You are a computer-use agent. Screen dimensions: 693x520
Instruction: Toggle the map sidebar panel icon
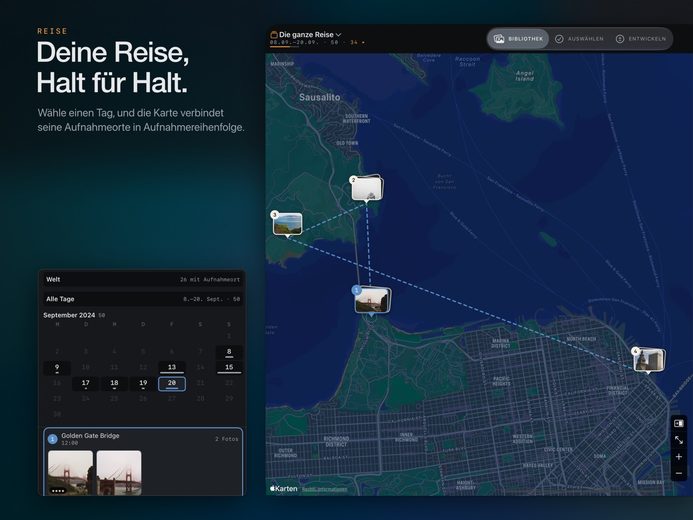tap(679, 423)
